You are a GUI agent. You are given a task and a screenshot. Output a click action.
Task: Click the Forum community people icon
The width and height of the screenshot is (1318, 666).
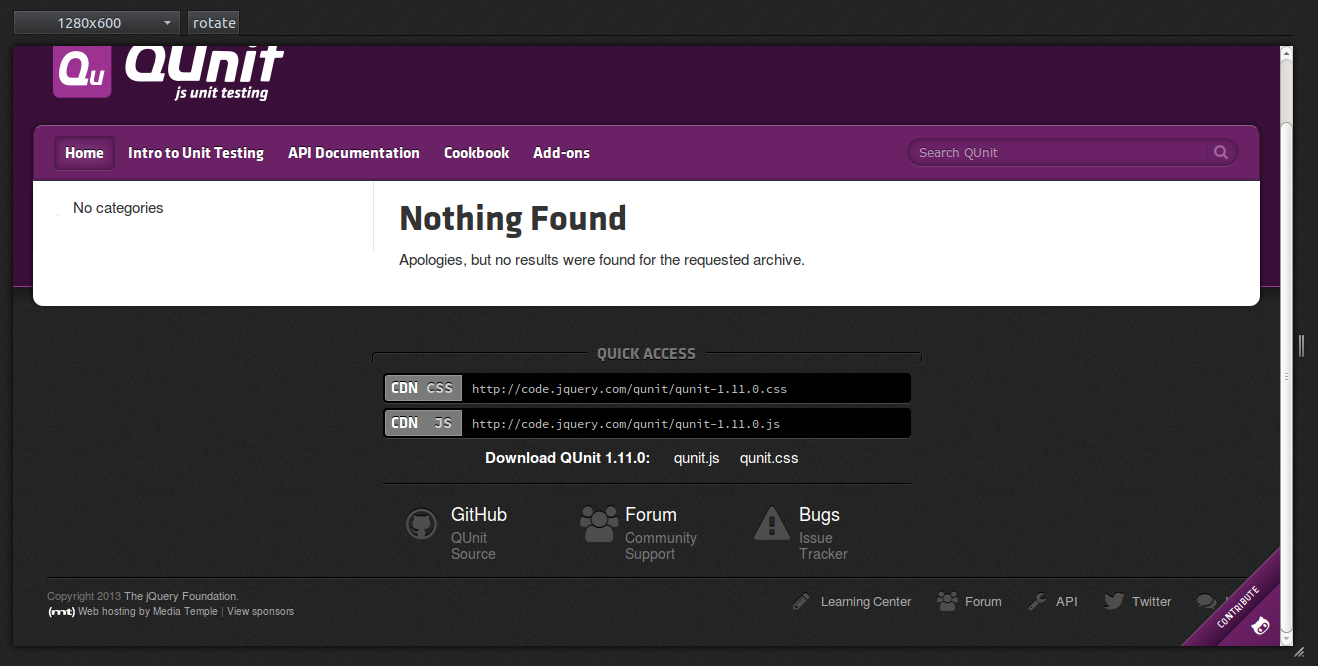[x=599, y=524]
